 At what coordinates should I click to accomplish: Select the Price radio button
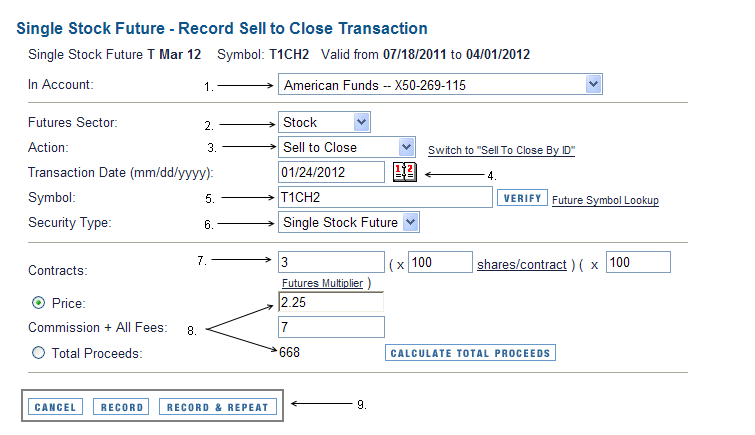point(38,303)
